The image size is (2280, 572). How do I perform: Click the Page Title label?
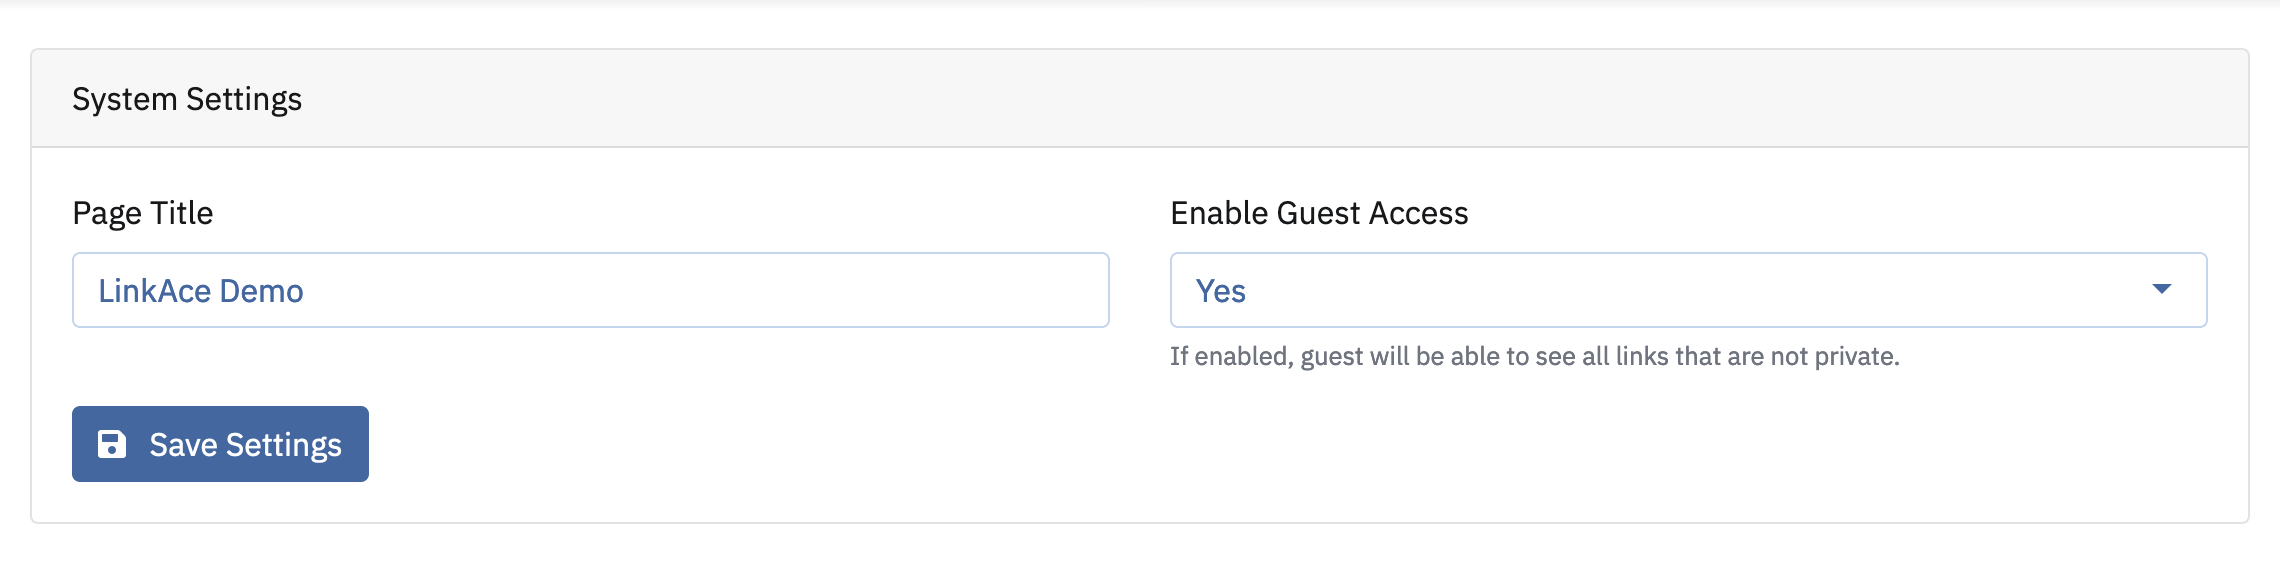[x=143, y=213]
